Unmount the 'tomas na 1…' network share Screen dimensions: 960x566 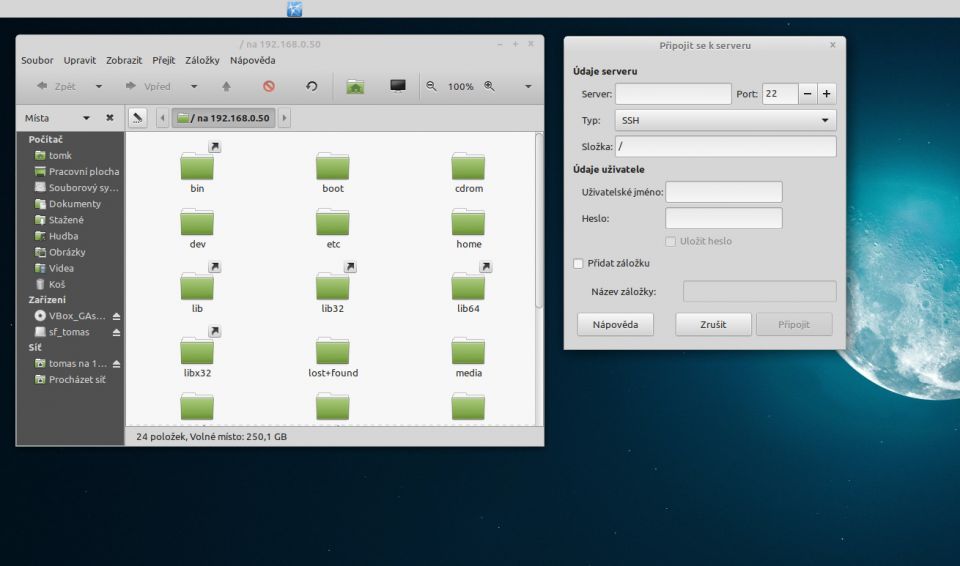[116, 363]
